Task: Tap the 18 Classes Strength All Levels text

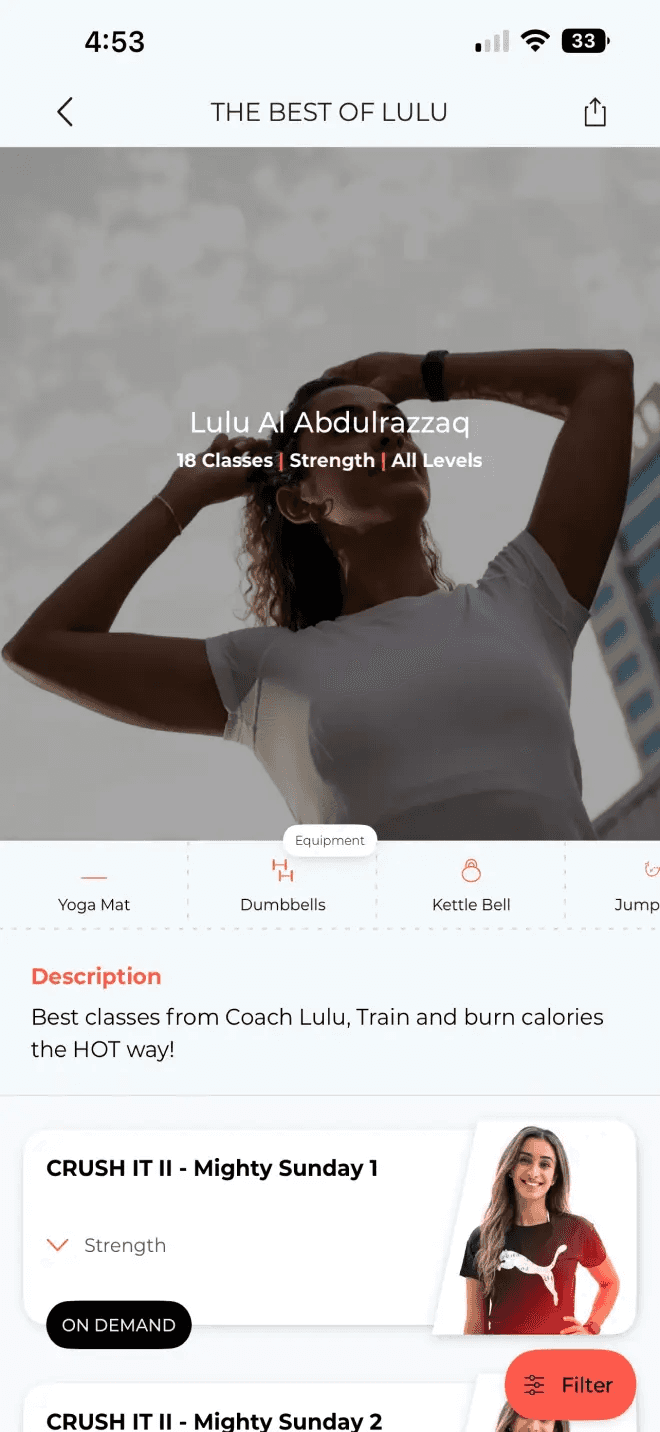Action: pos(329,461)
